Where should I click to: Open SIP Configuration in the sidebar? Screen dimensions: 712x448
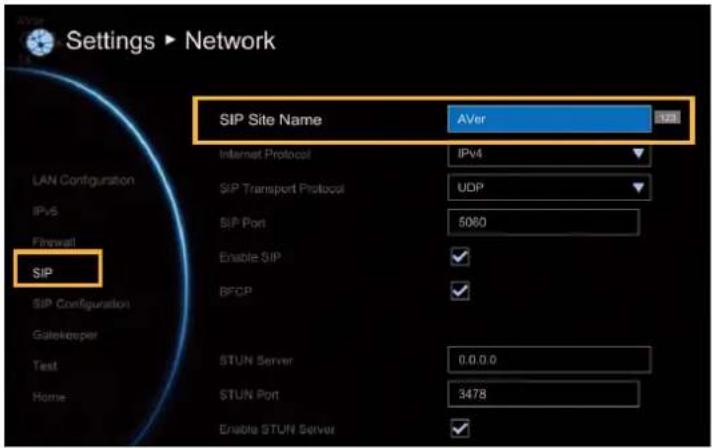(x=81, y=304)
